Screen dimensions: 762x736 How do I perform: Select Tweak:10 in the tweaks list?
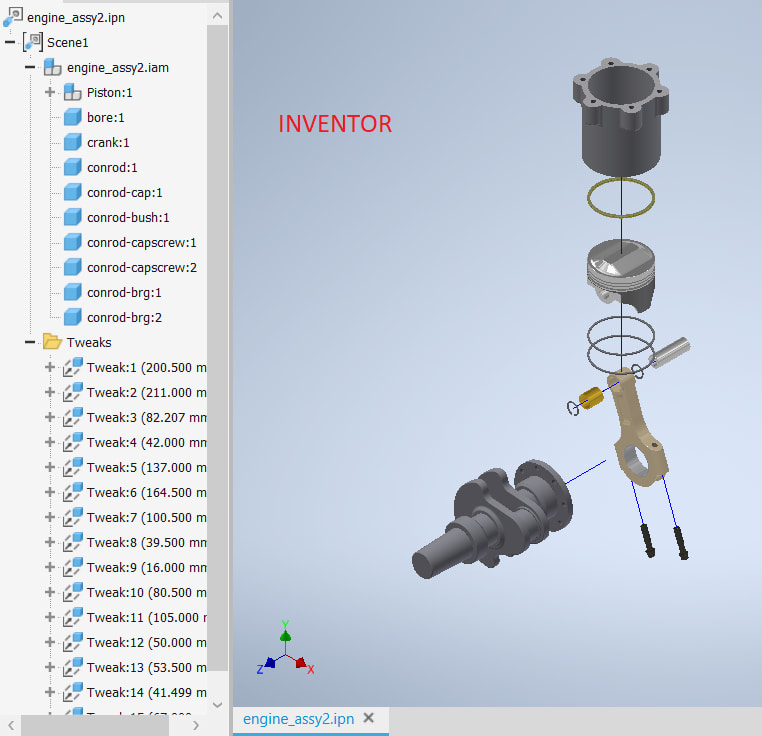coord(145,592)
